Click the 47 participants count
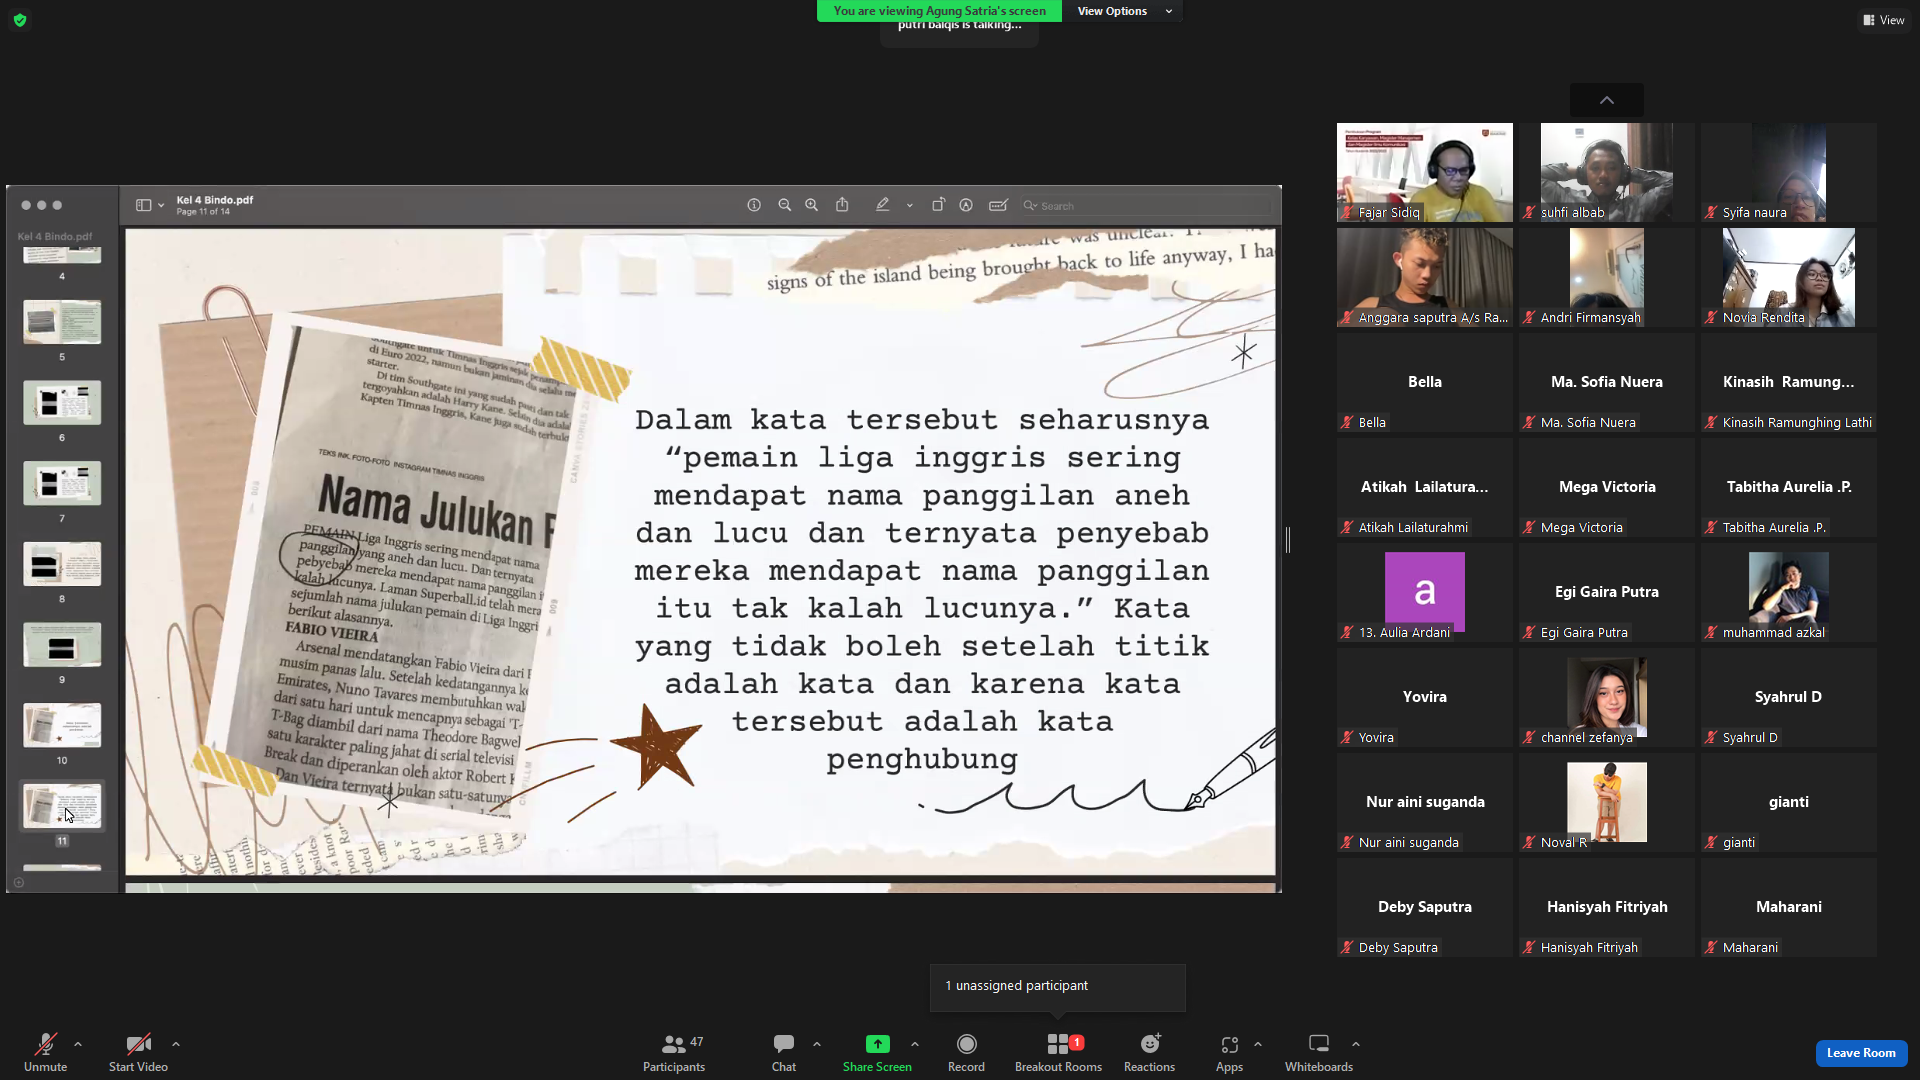 697,1042
